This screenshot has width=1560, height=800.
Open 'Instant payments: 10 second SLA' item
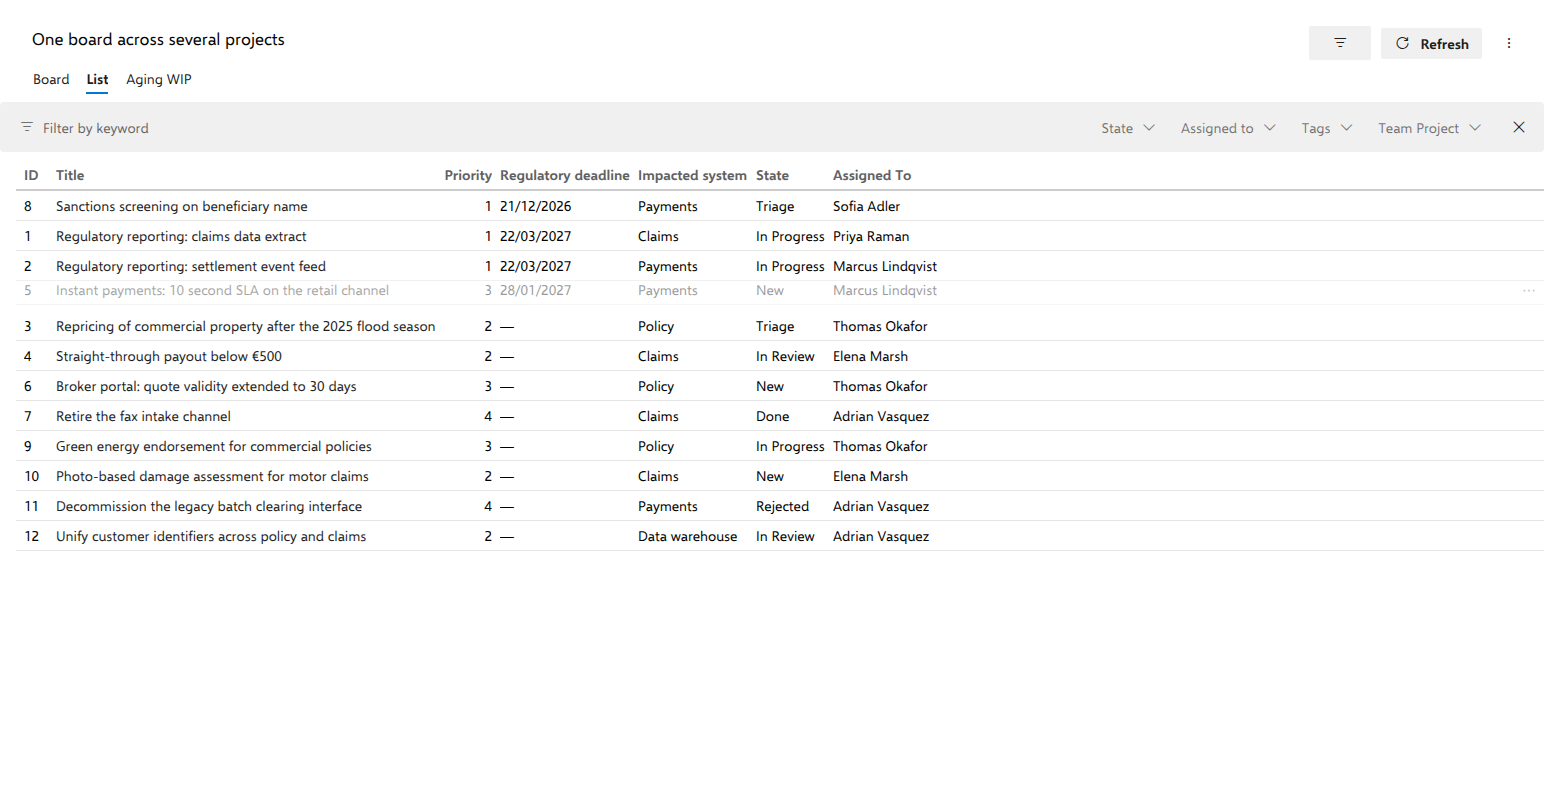222,291
